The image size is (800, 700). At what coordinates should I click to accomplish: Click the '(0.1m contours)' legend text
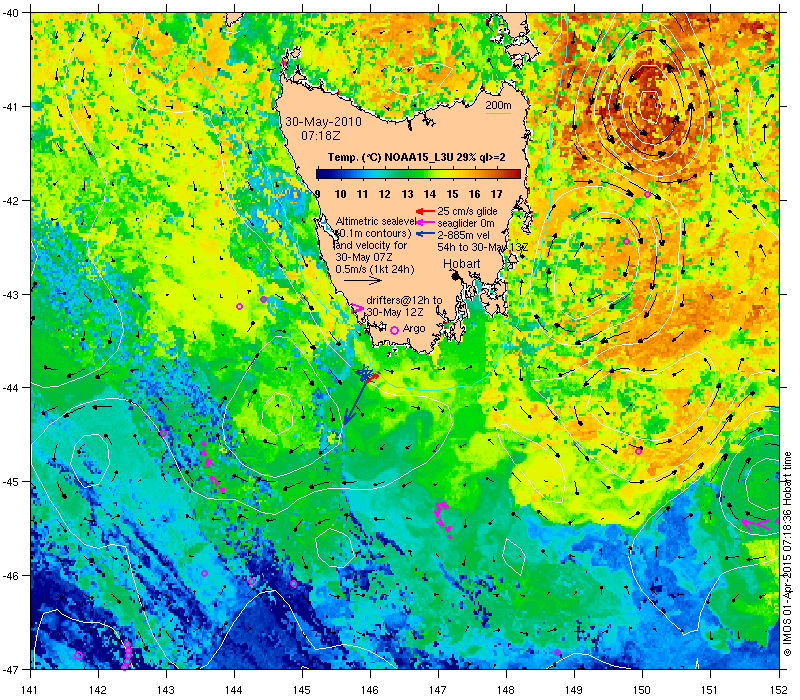pos(373,233)
